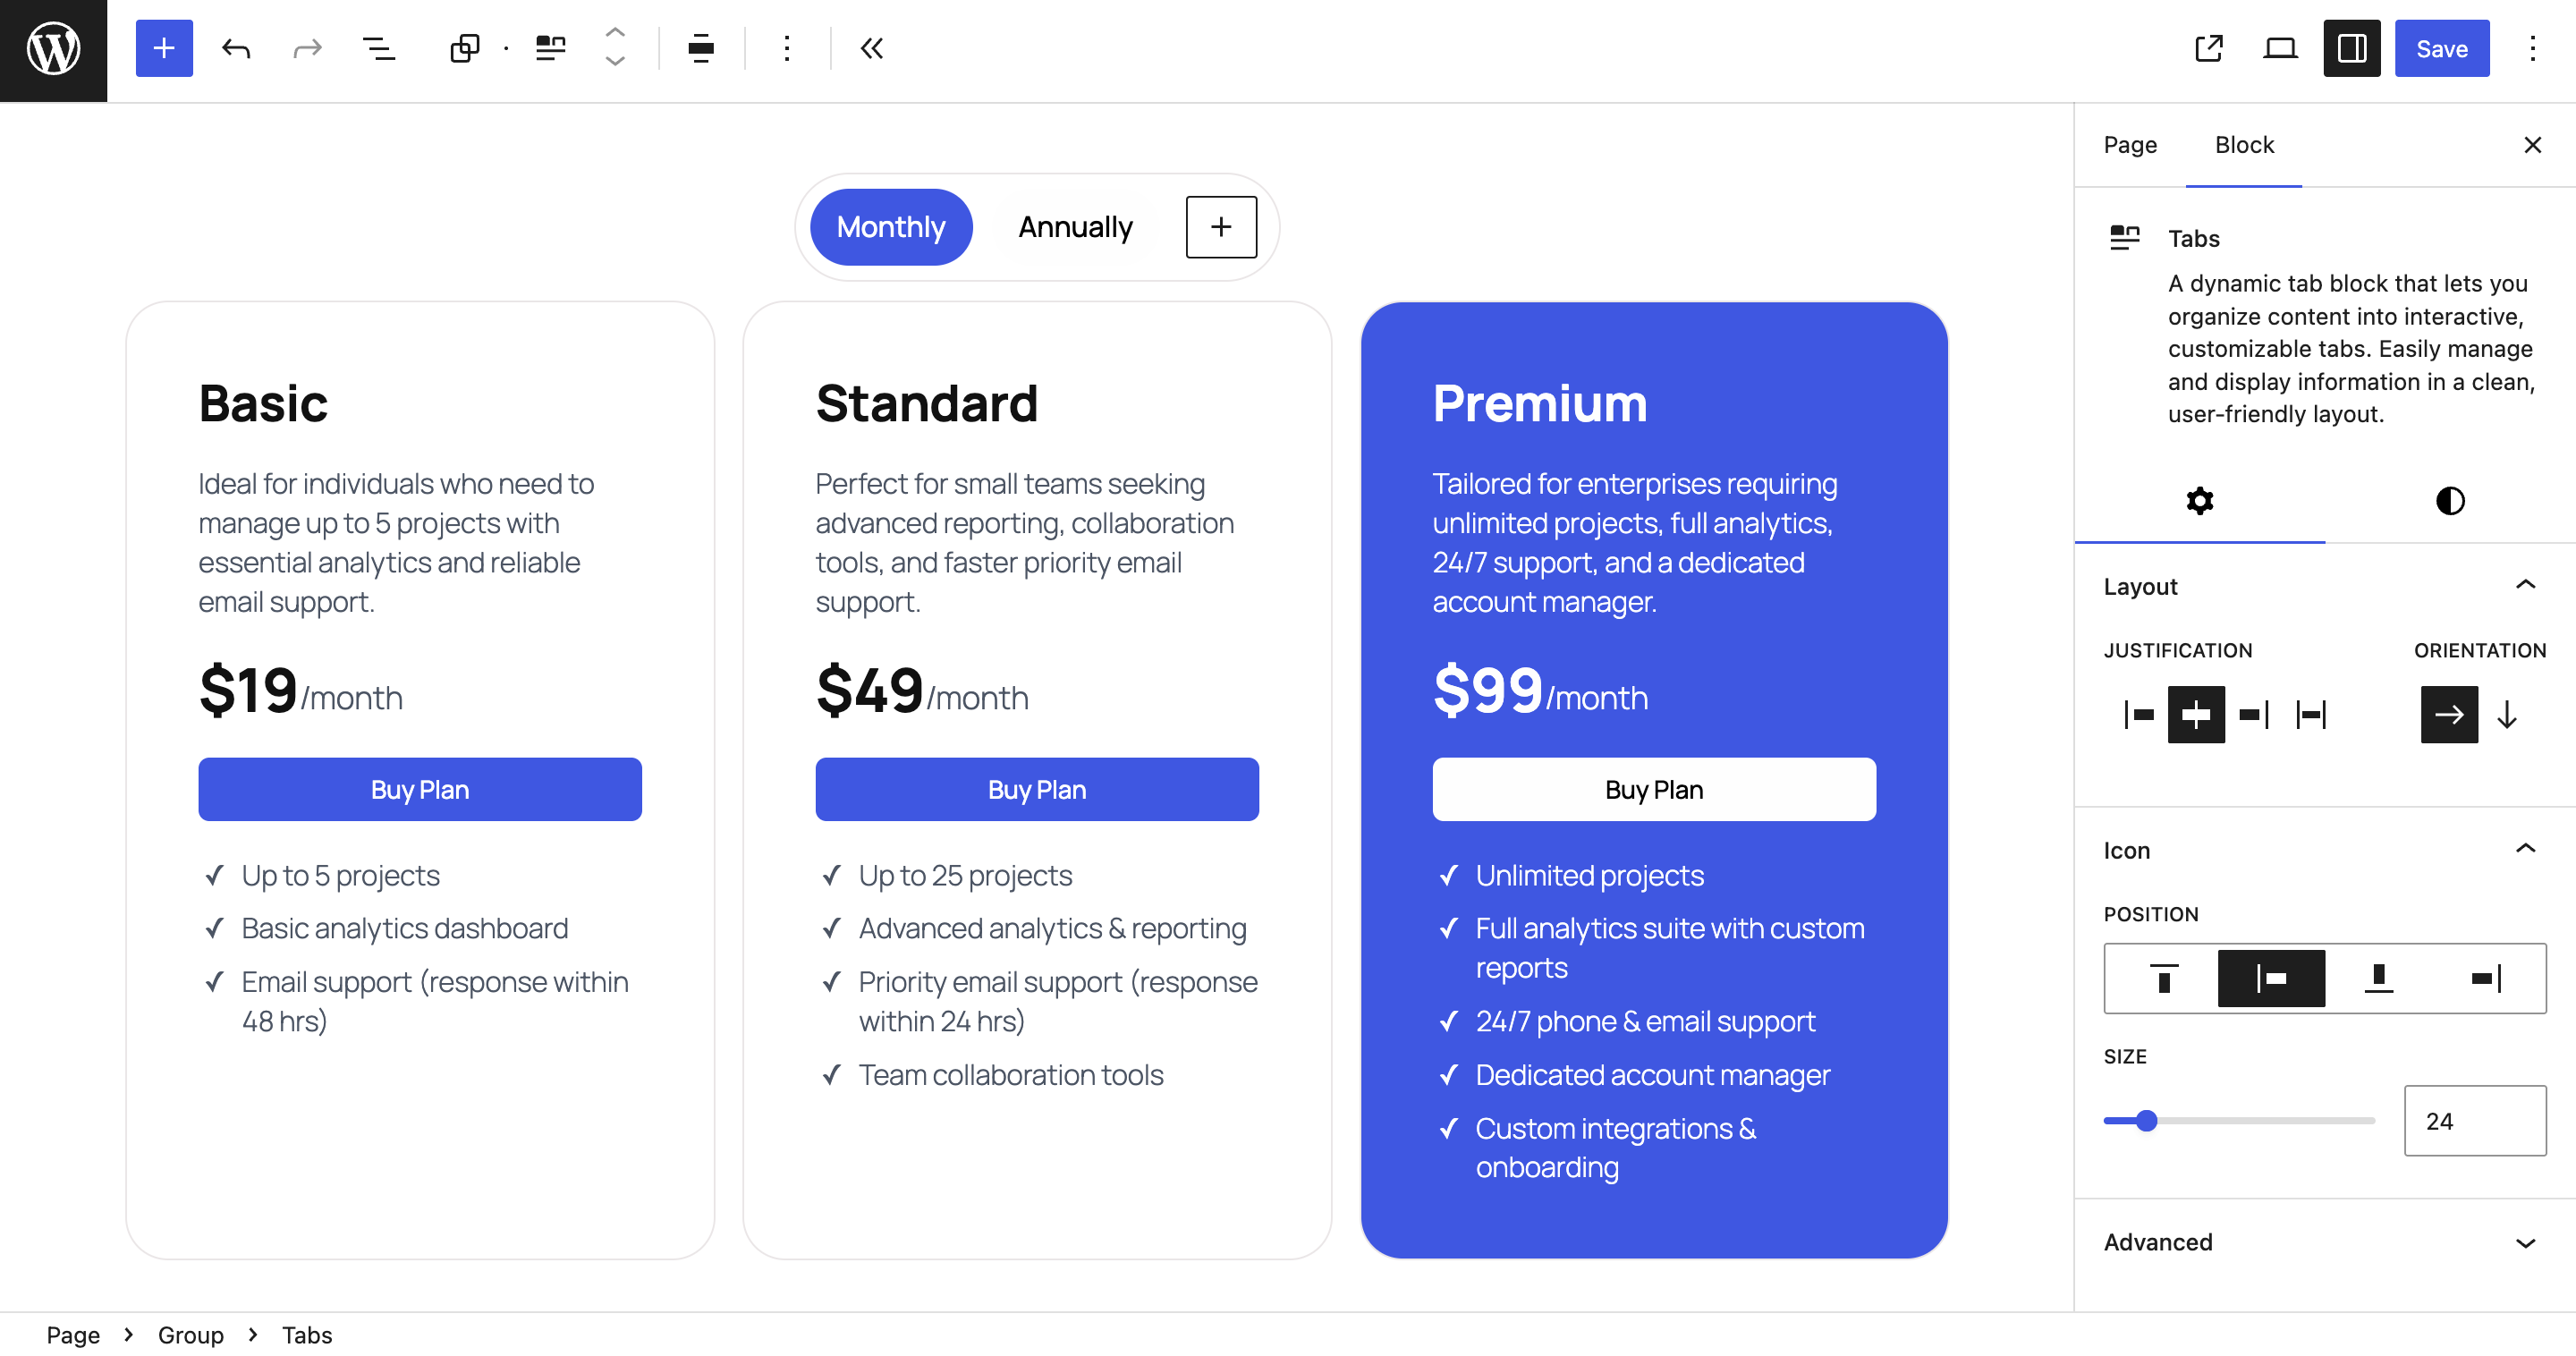Open the block inserter
Viewport: 2576px width, 1356px height.
[163, 48]
